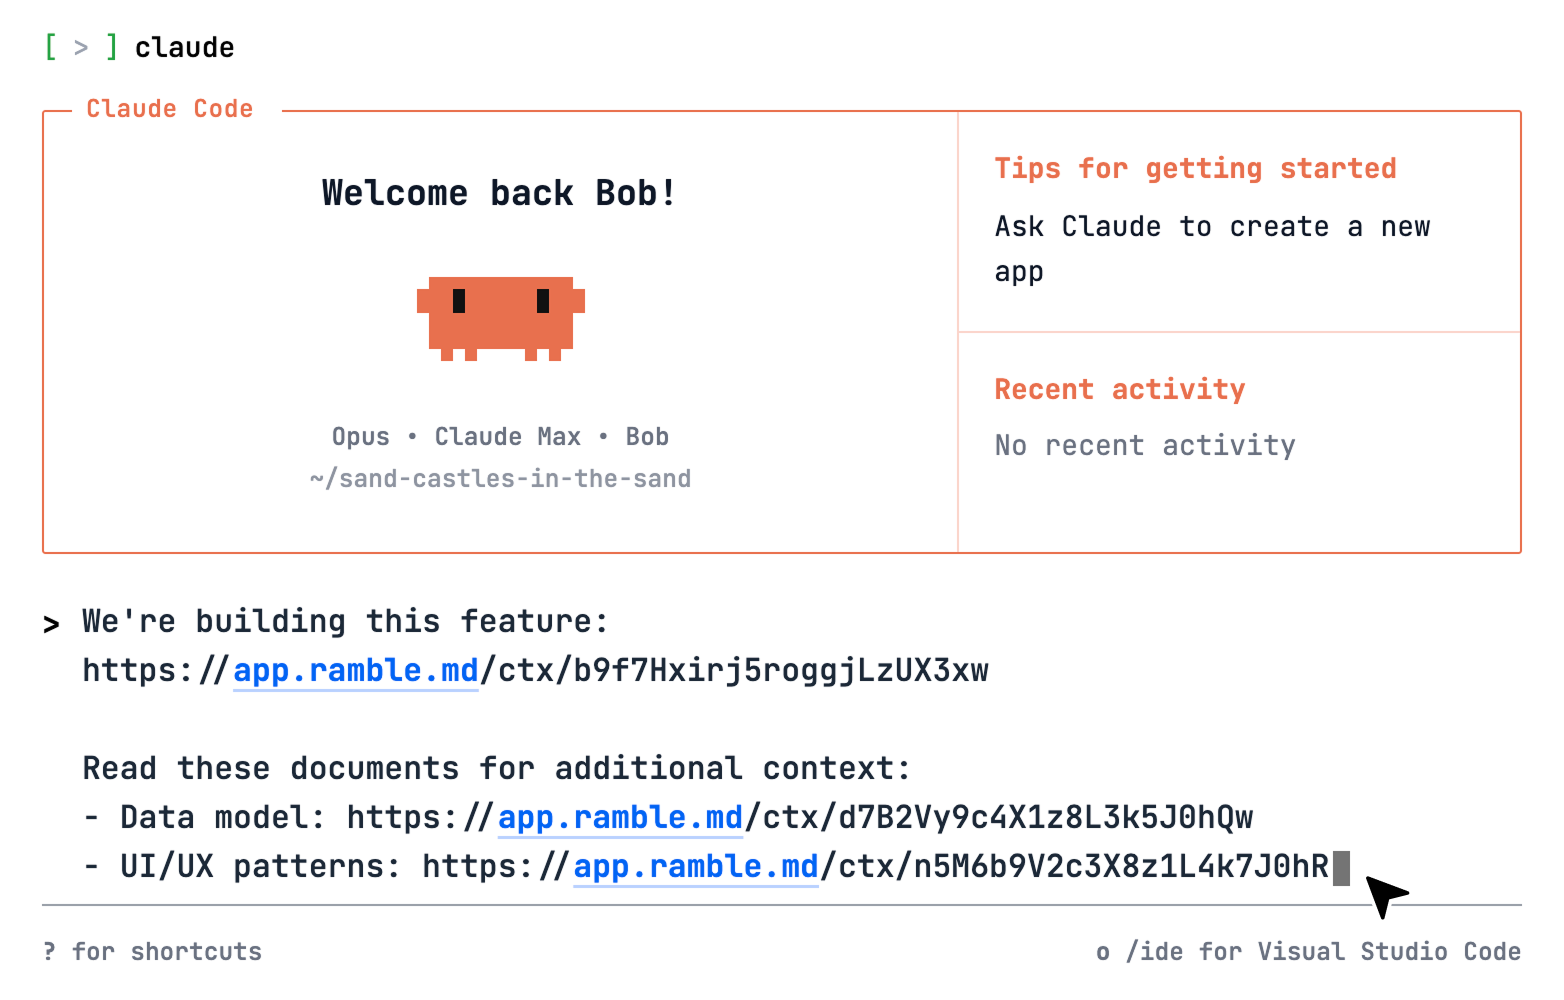This screenshot has width=1564, height=1000.
Task: Click the Bob username label
Action: 647,436
